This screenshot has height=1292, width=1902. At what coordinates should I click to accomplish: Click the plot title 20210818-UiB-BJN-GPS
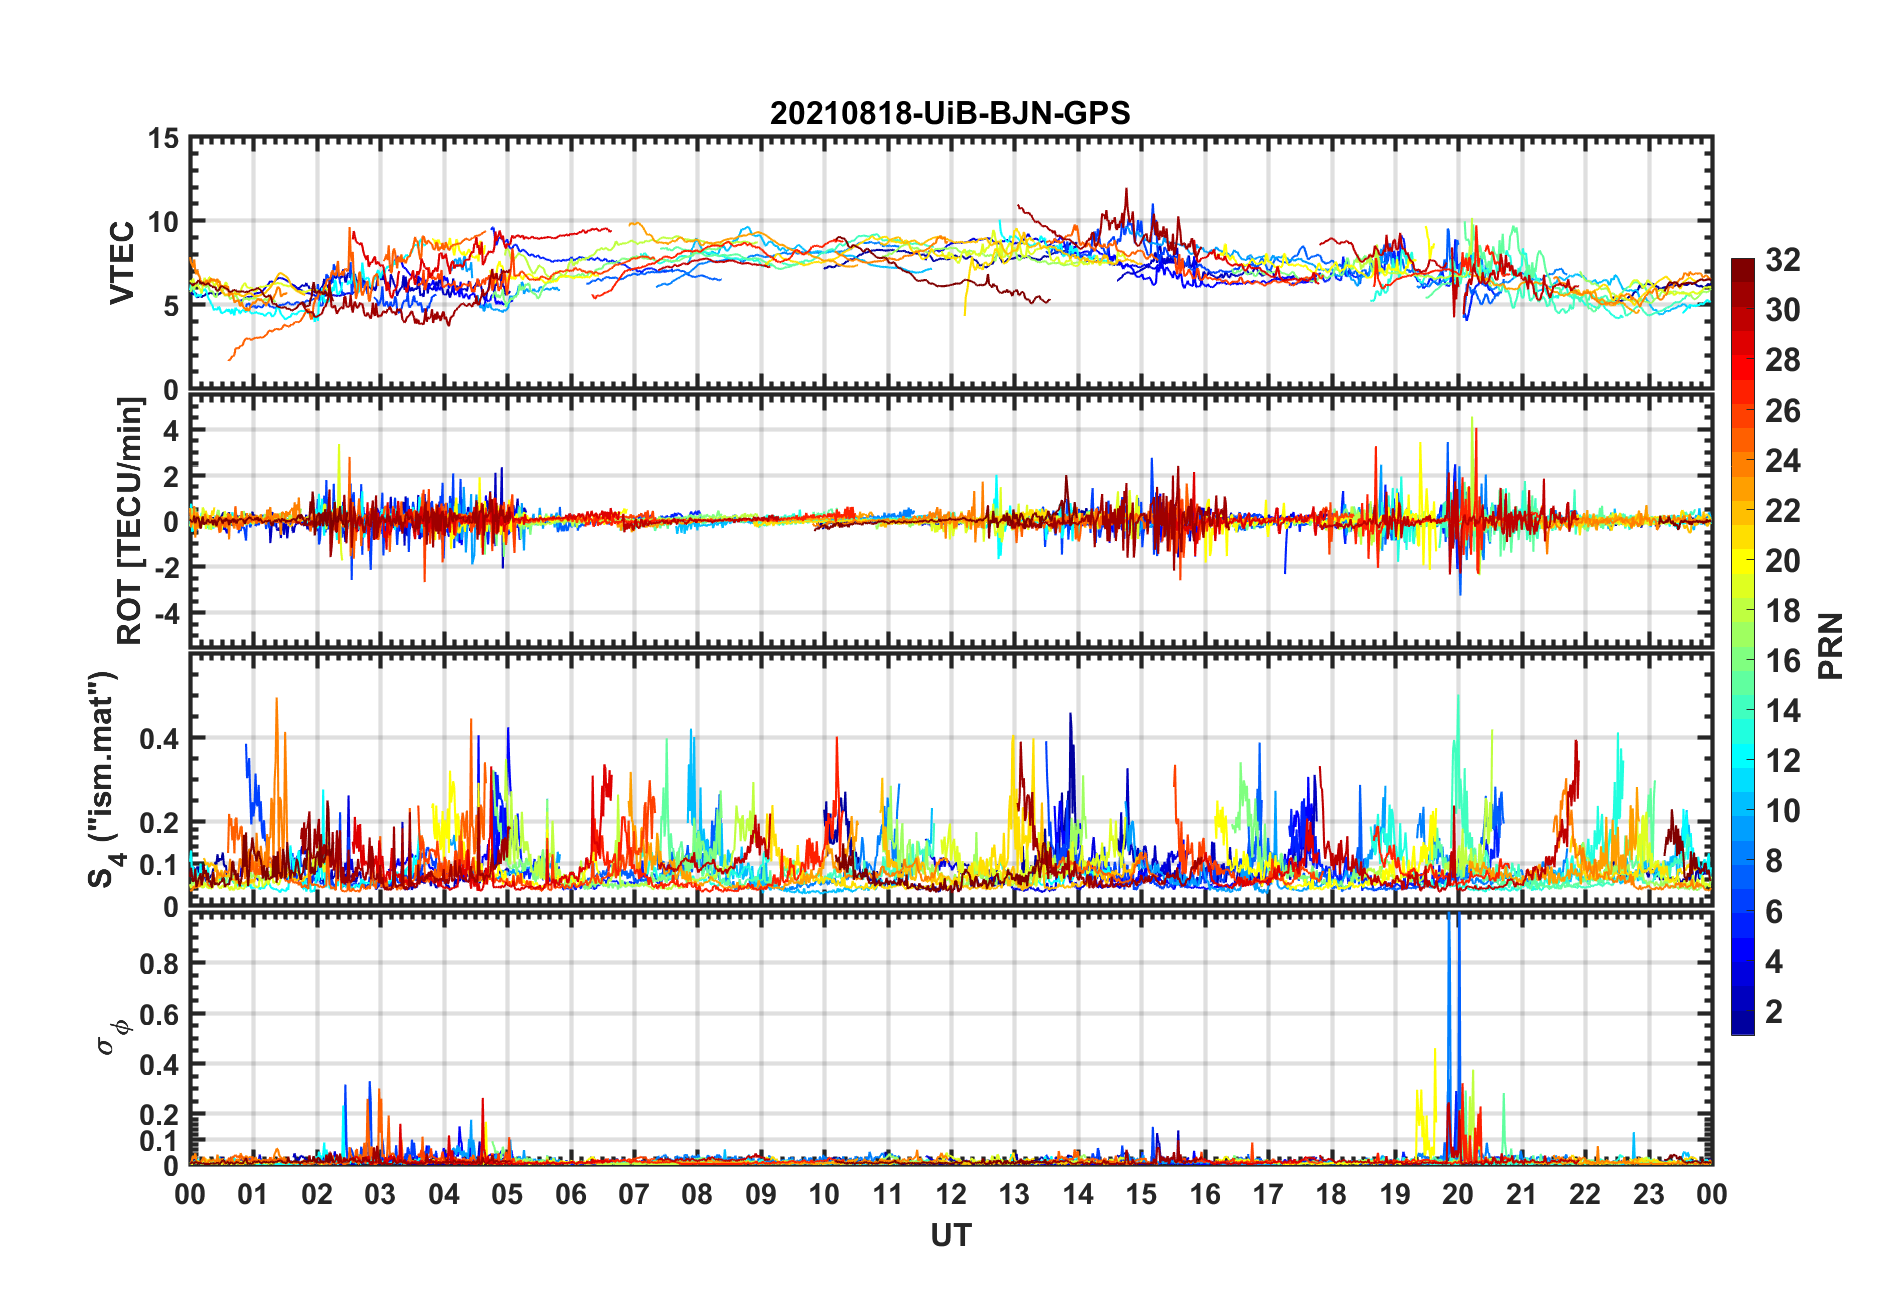[x=950, y=113]
